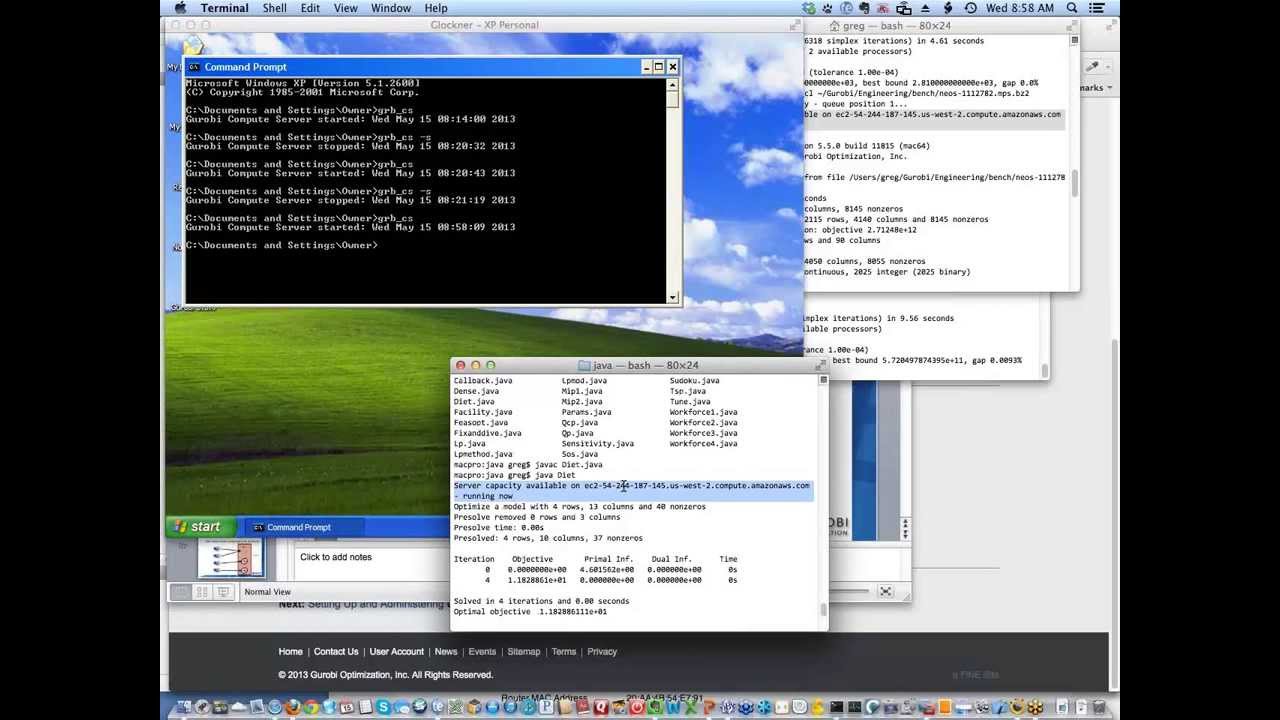This screenshot has width=1280, height=720.
Task: Click 'Optimal objective' line in java terminal
Action: pos(530,612)
